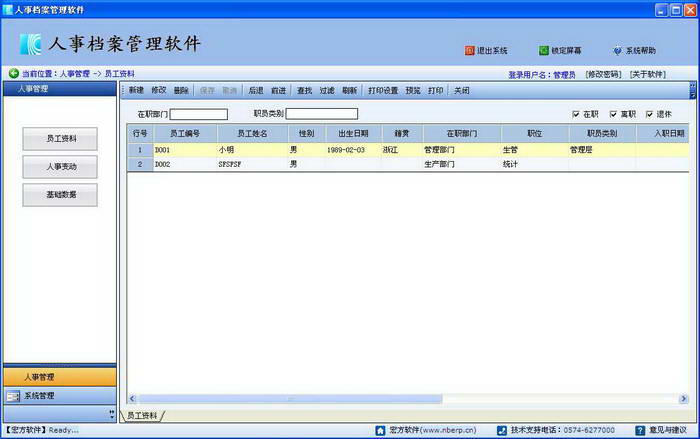Image resolution: width=700 pixels, height=439 pixels.
Task: Toggle the 离职 checkbox
Action: pos(613,114)
